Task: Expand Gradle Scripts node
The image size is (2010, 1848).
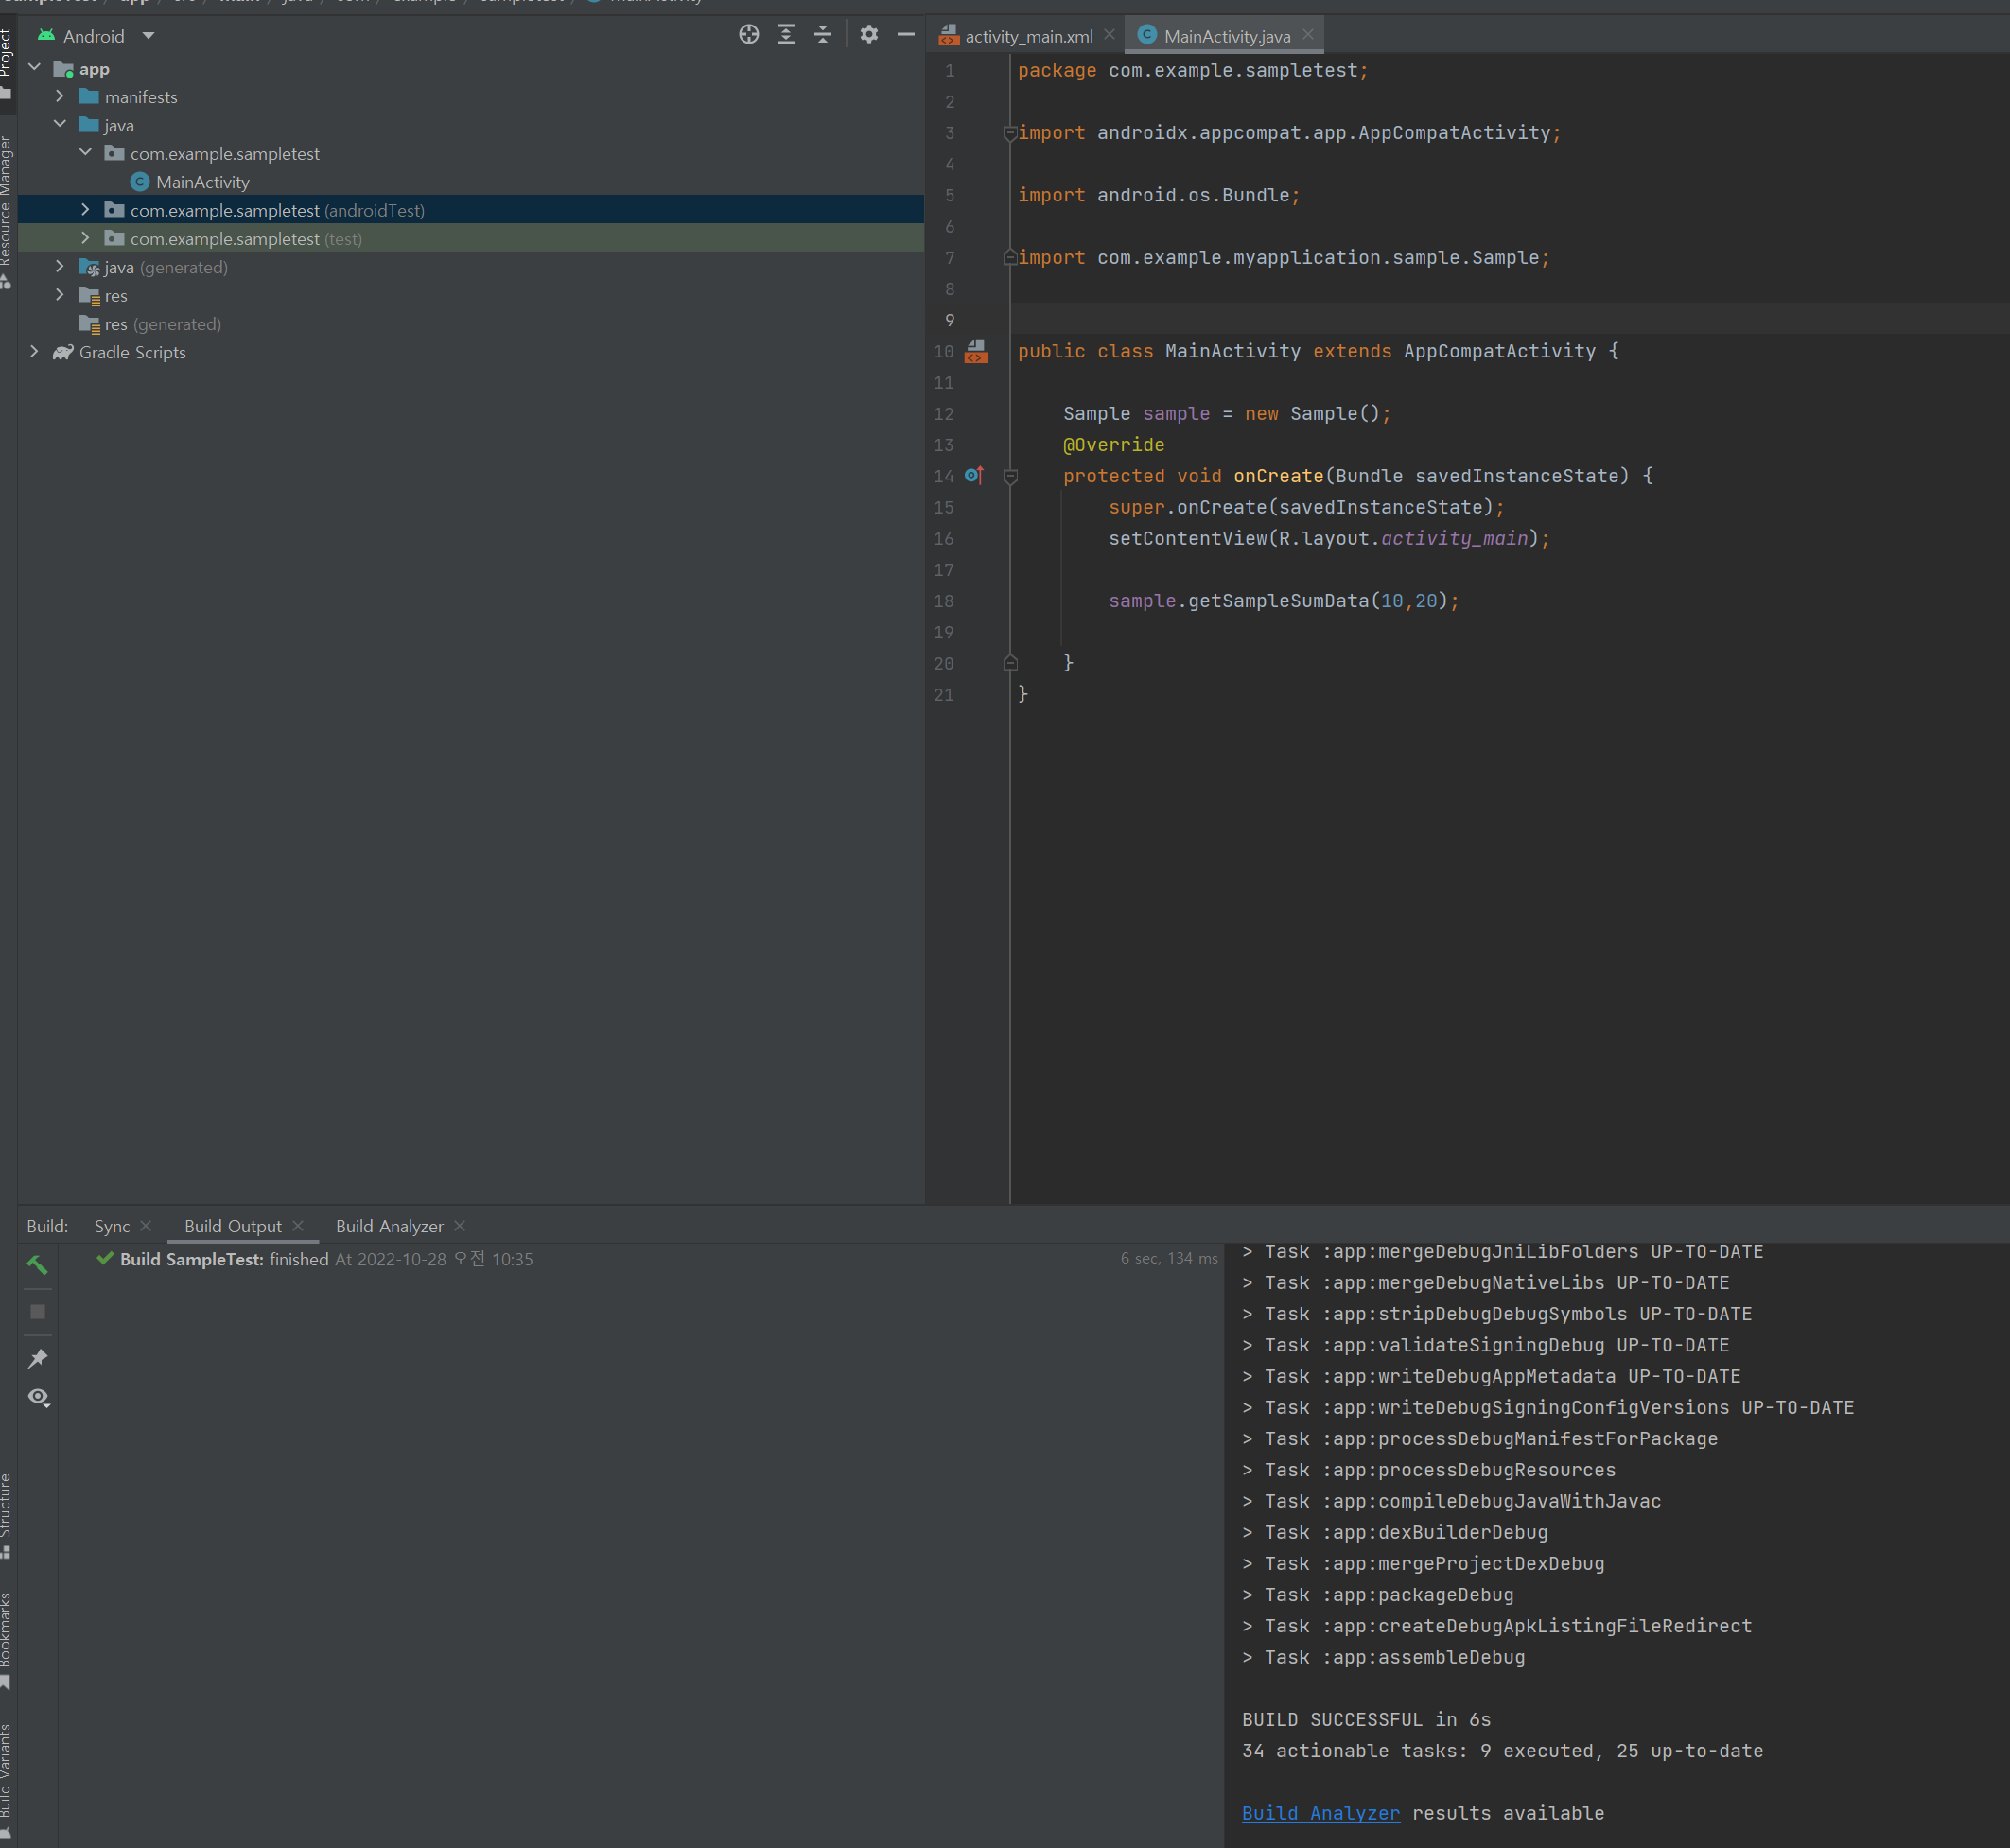Action: click(34, 352)
